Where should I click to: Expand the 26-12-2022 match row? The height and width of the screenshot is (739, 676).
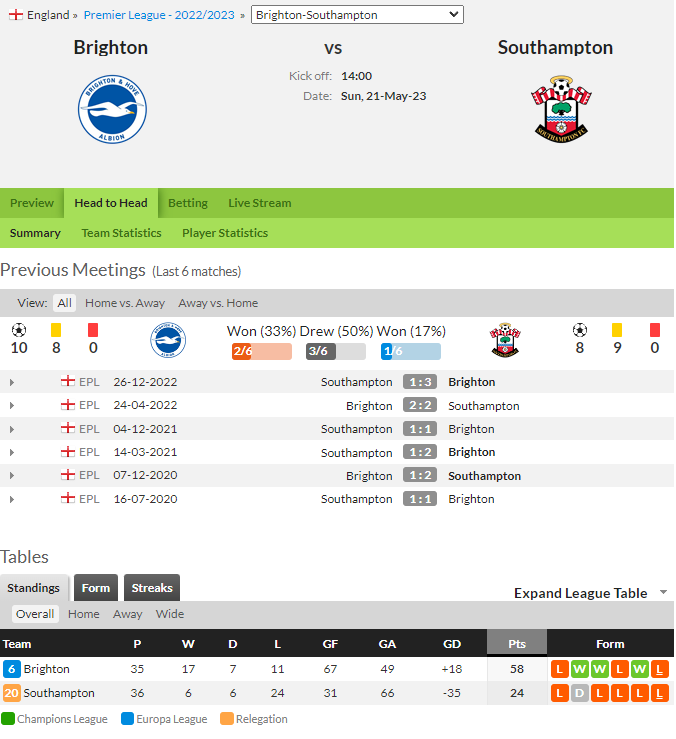coord(12,382)
